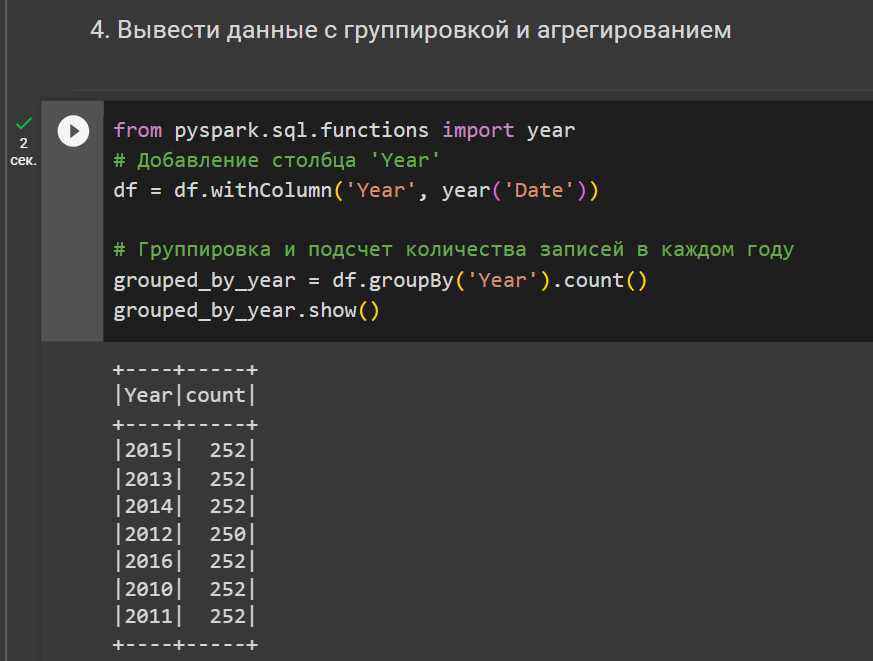Run the code cell with play button
Screen dimensions: 873x661
click(x=73, y=131)
